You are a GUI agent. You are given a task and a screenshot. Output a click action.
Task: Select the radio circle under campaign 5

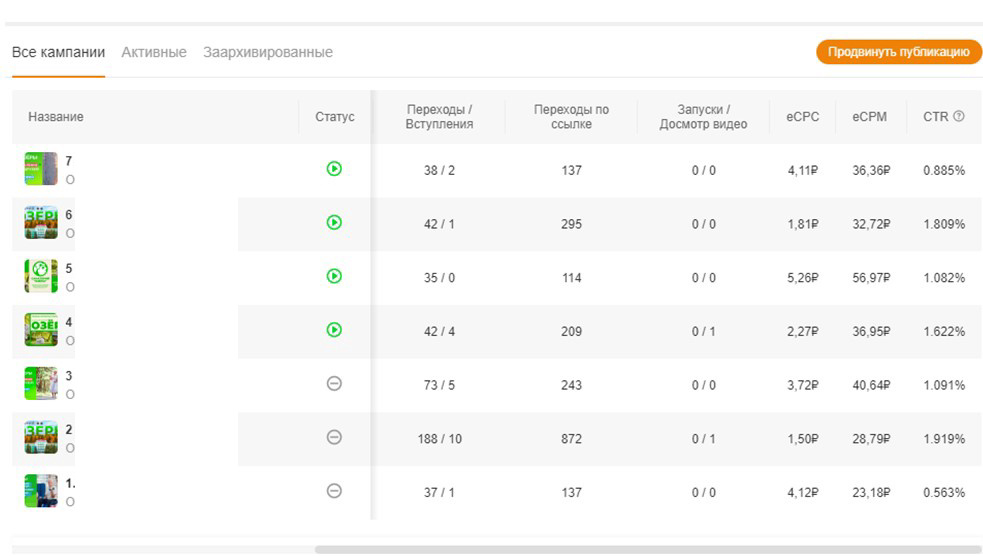coord(70,287)
